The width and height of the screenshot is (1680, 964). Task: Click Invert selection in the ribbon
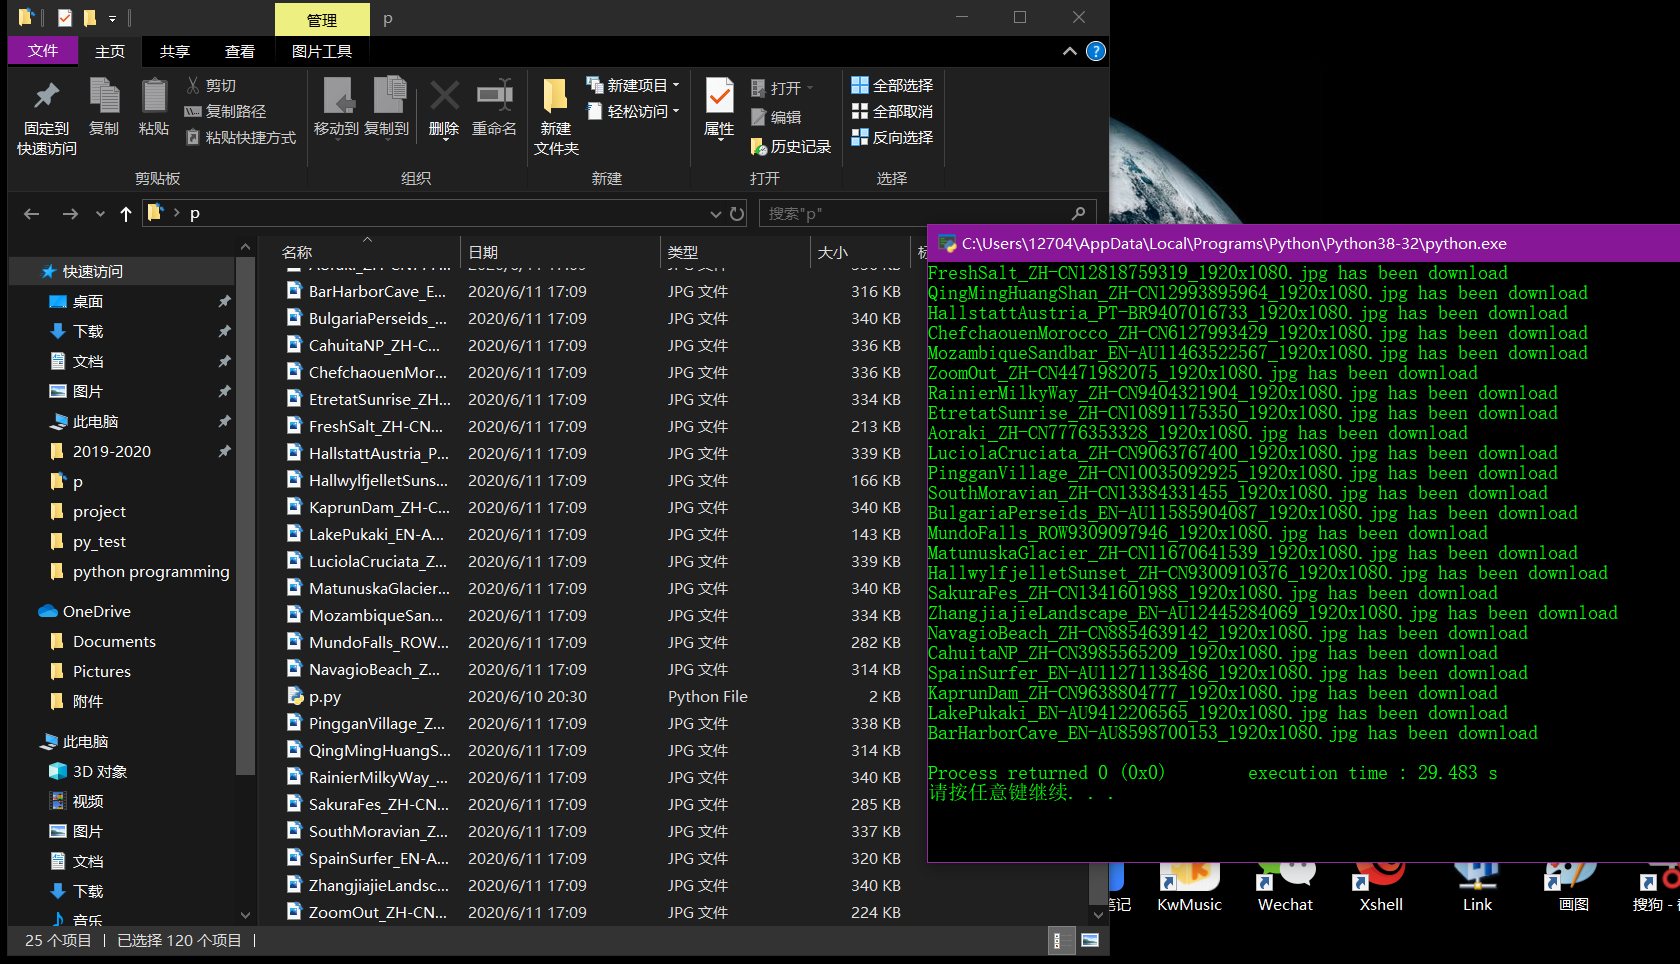point(893,138)
